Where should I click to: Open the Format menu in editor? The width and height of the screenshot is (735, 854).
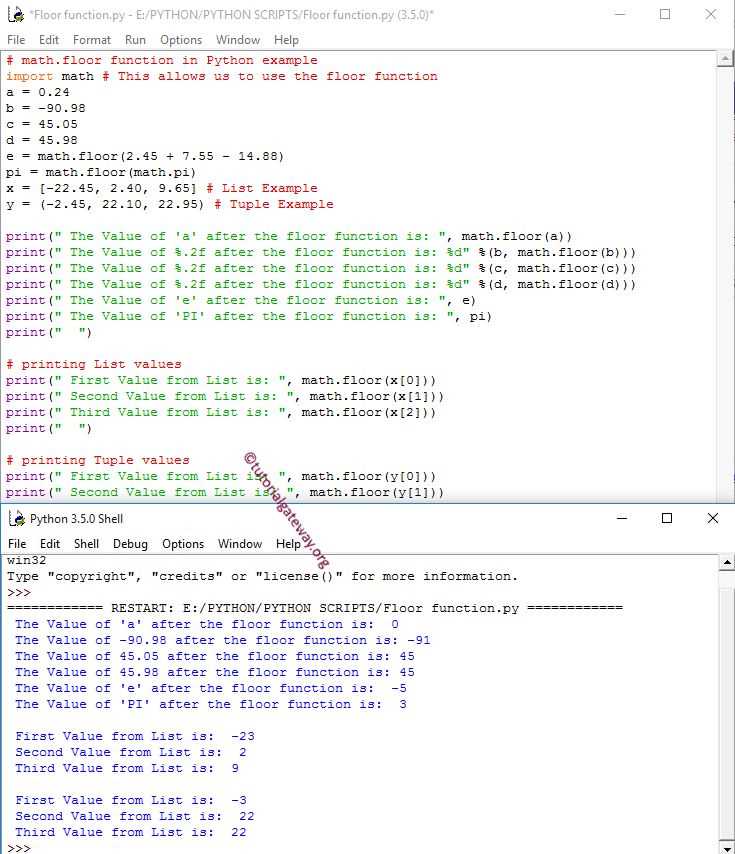(91, 40)
